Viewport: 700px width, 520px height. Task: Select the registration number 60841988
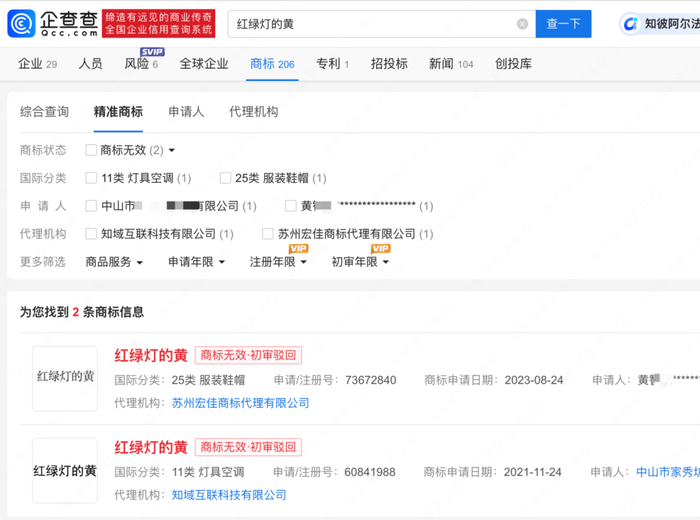pyautogui.click(x=370, y=472)
